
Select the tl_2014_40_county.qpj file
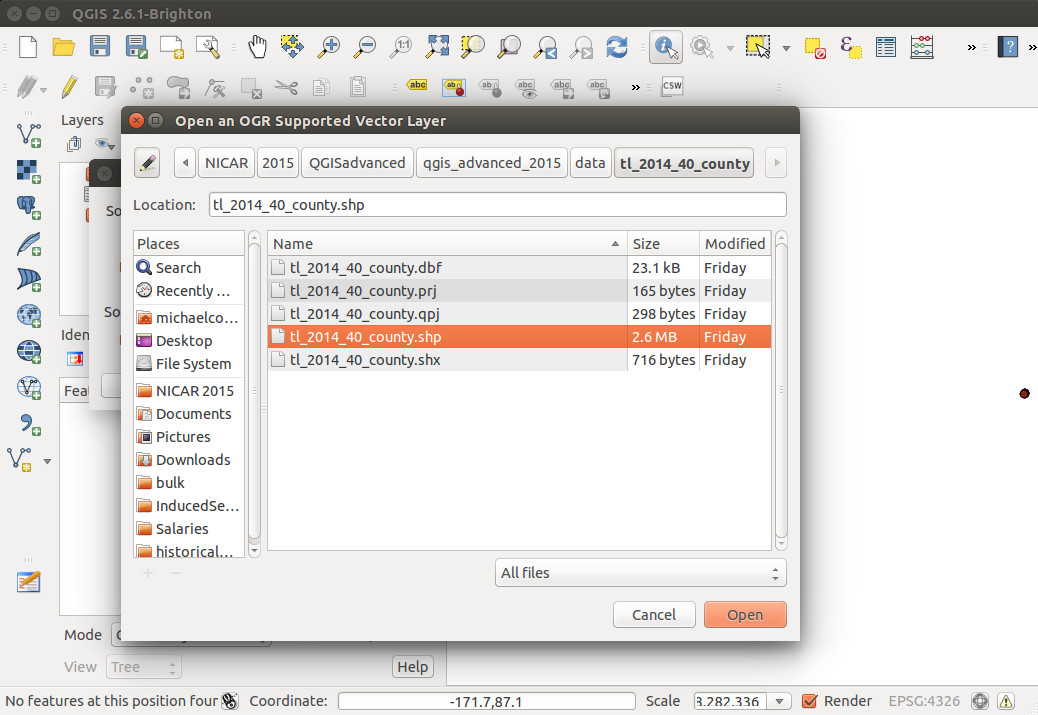[519, 314]
